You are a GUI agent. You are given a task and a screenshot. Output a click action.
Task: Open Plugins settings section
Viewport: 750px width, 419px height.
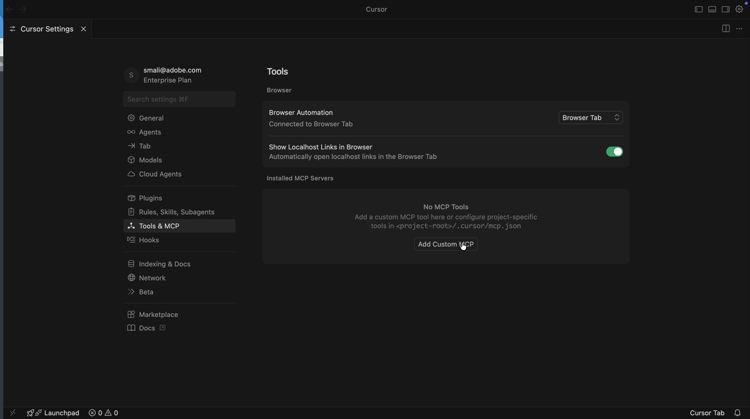(179, 198)
